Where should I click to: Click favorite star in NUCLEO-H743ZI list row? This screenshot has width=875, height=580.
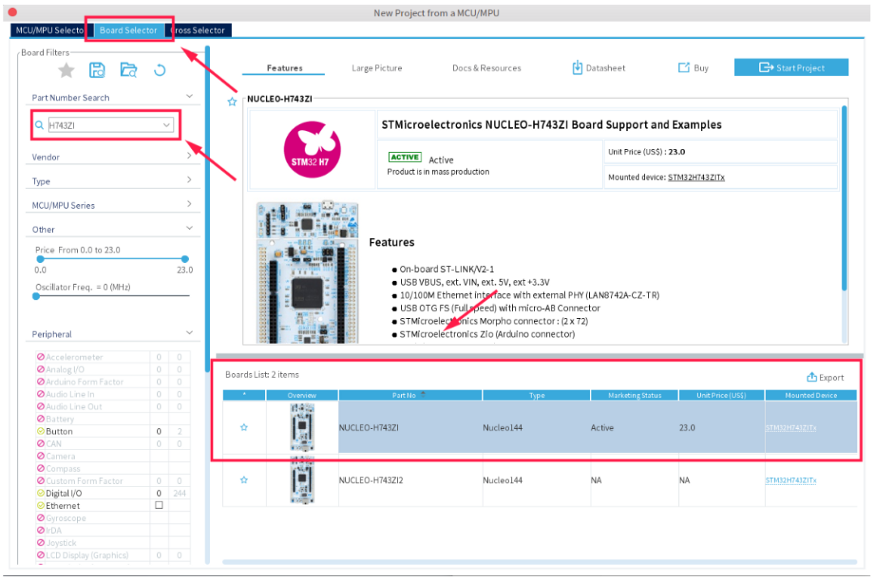point(244,427)
